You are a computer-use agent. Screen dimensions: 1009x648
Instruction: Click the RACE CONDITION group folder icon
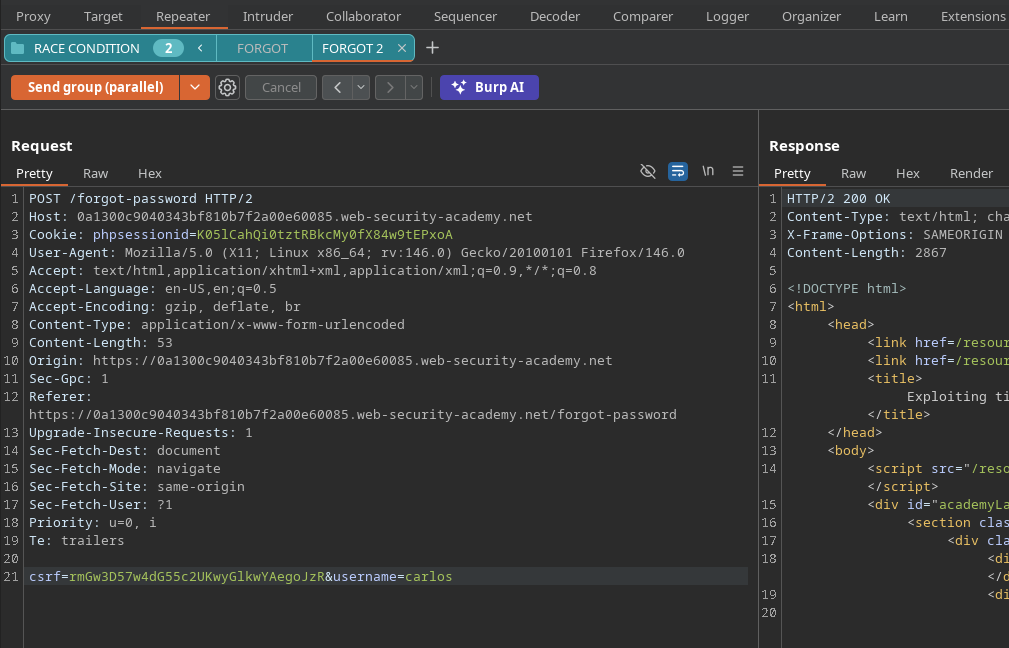tap(18, 48)
